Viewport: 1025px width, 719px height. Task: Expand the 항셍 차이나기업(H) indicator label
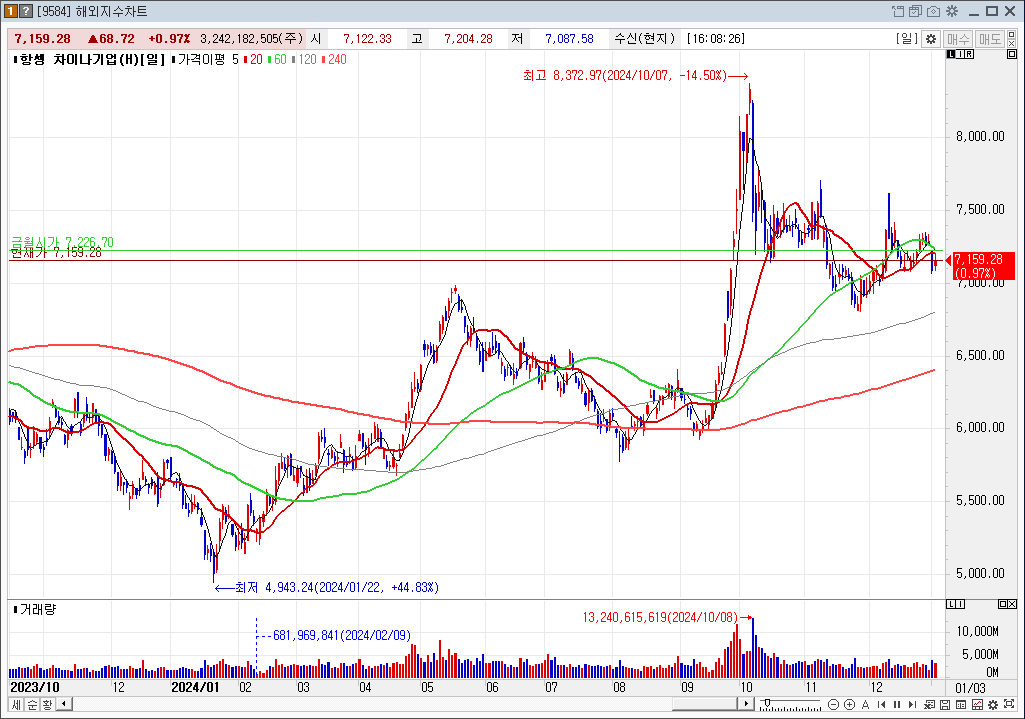(x=87, y=60)
